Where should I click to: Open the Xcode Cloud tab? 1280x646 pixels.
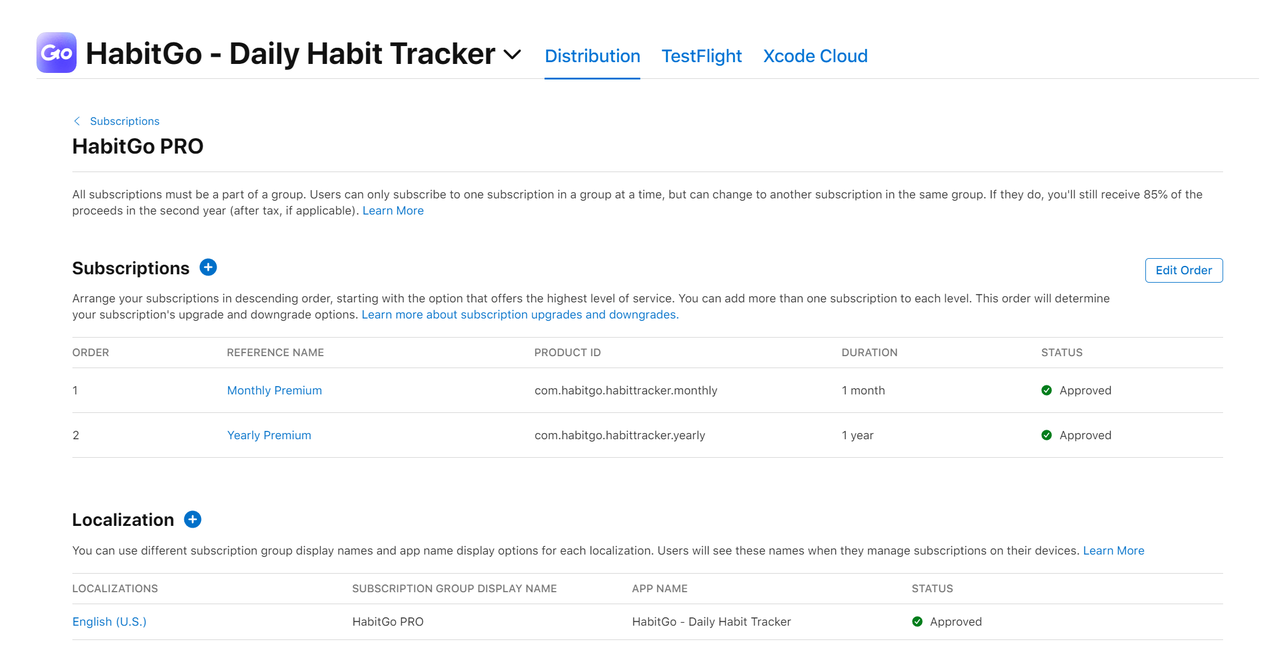tap(815, 56)
